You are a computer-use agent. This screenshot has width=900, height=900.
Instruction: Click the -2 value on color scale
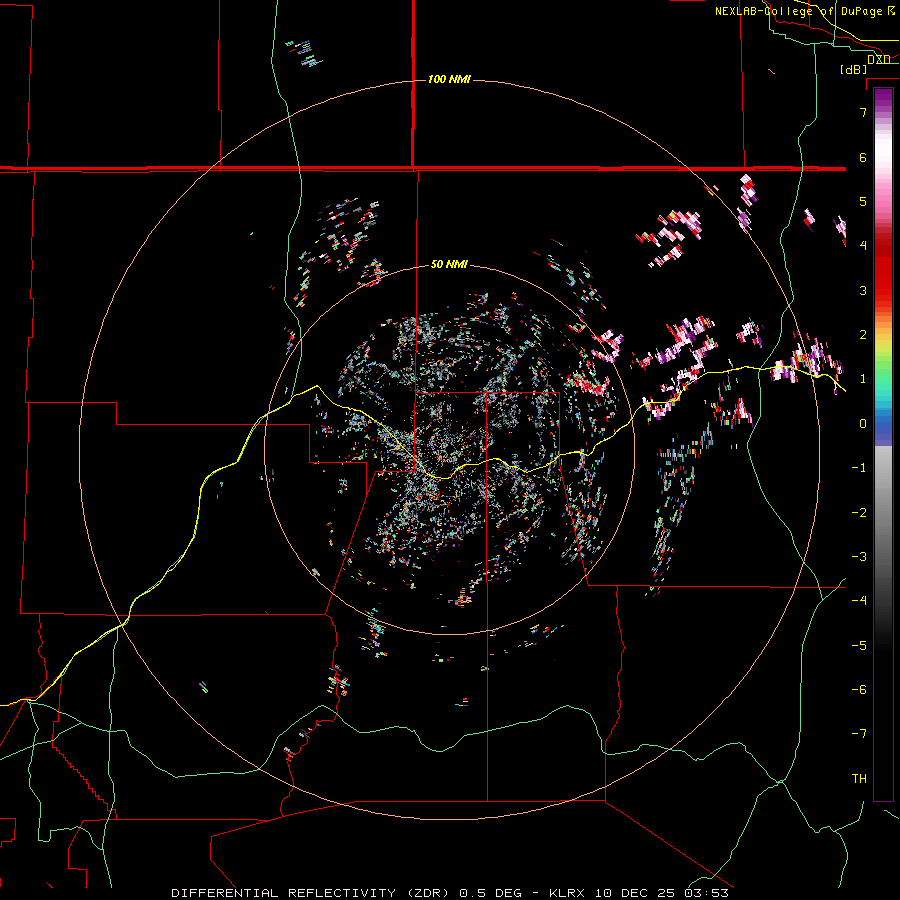[859, 513]
